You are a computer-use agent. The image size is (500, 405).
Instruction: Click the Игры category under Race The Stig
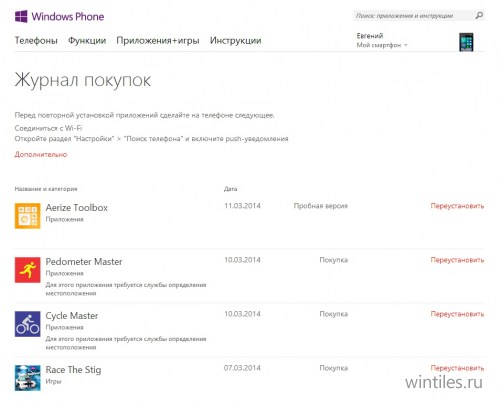click(53, 381)
